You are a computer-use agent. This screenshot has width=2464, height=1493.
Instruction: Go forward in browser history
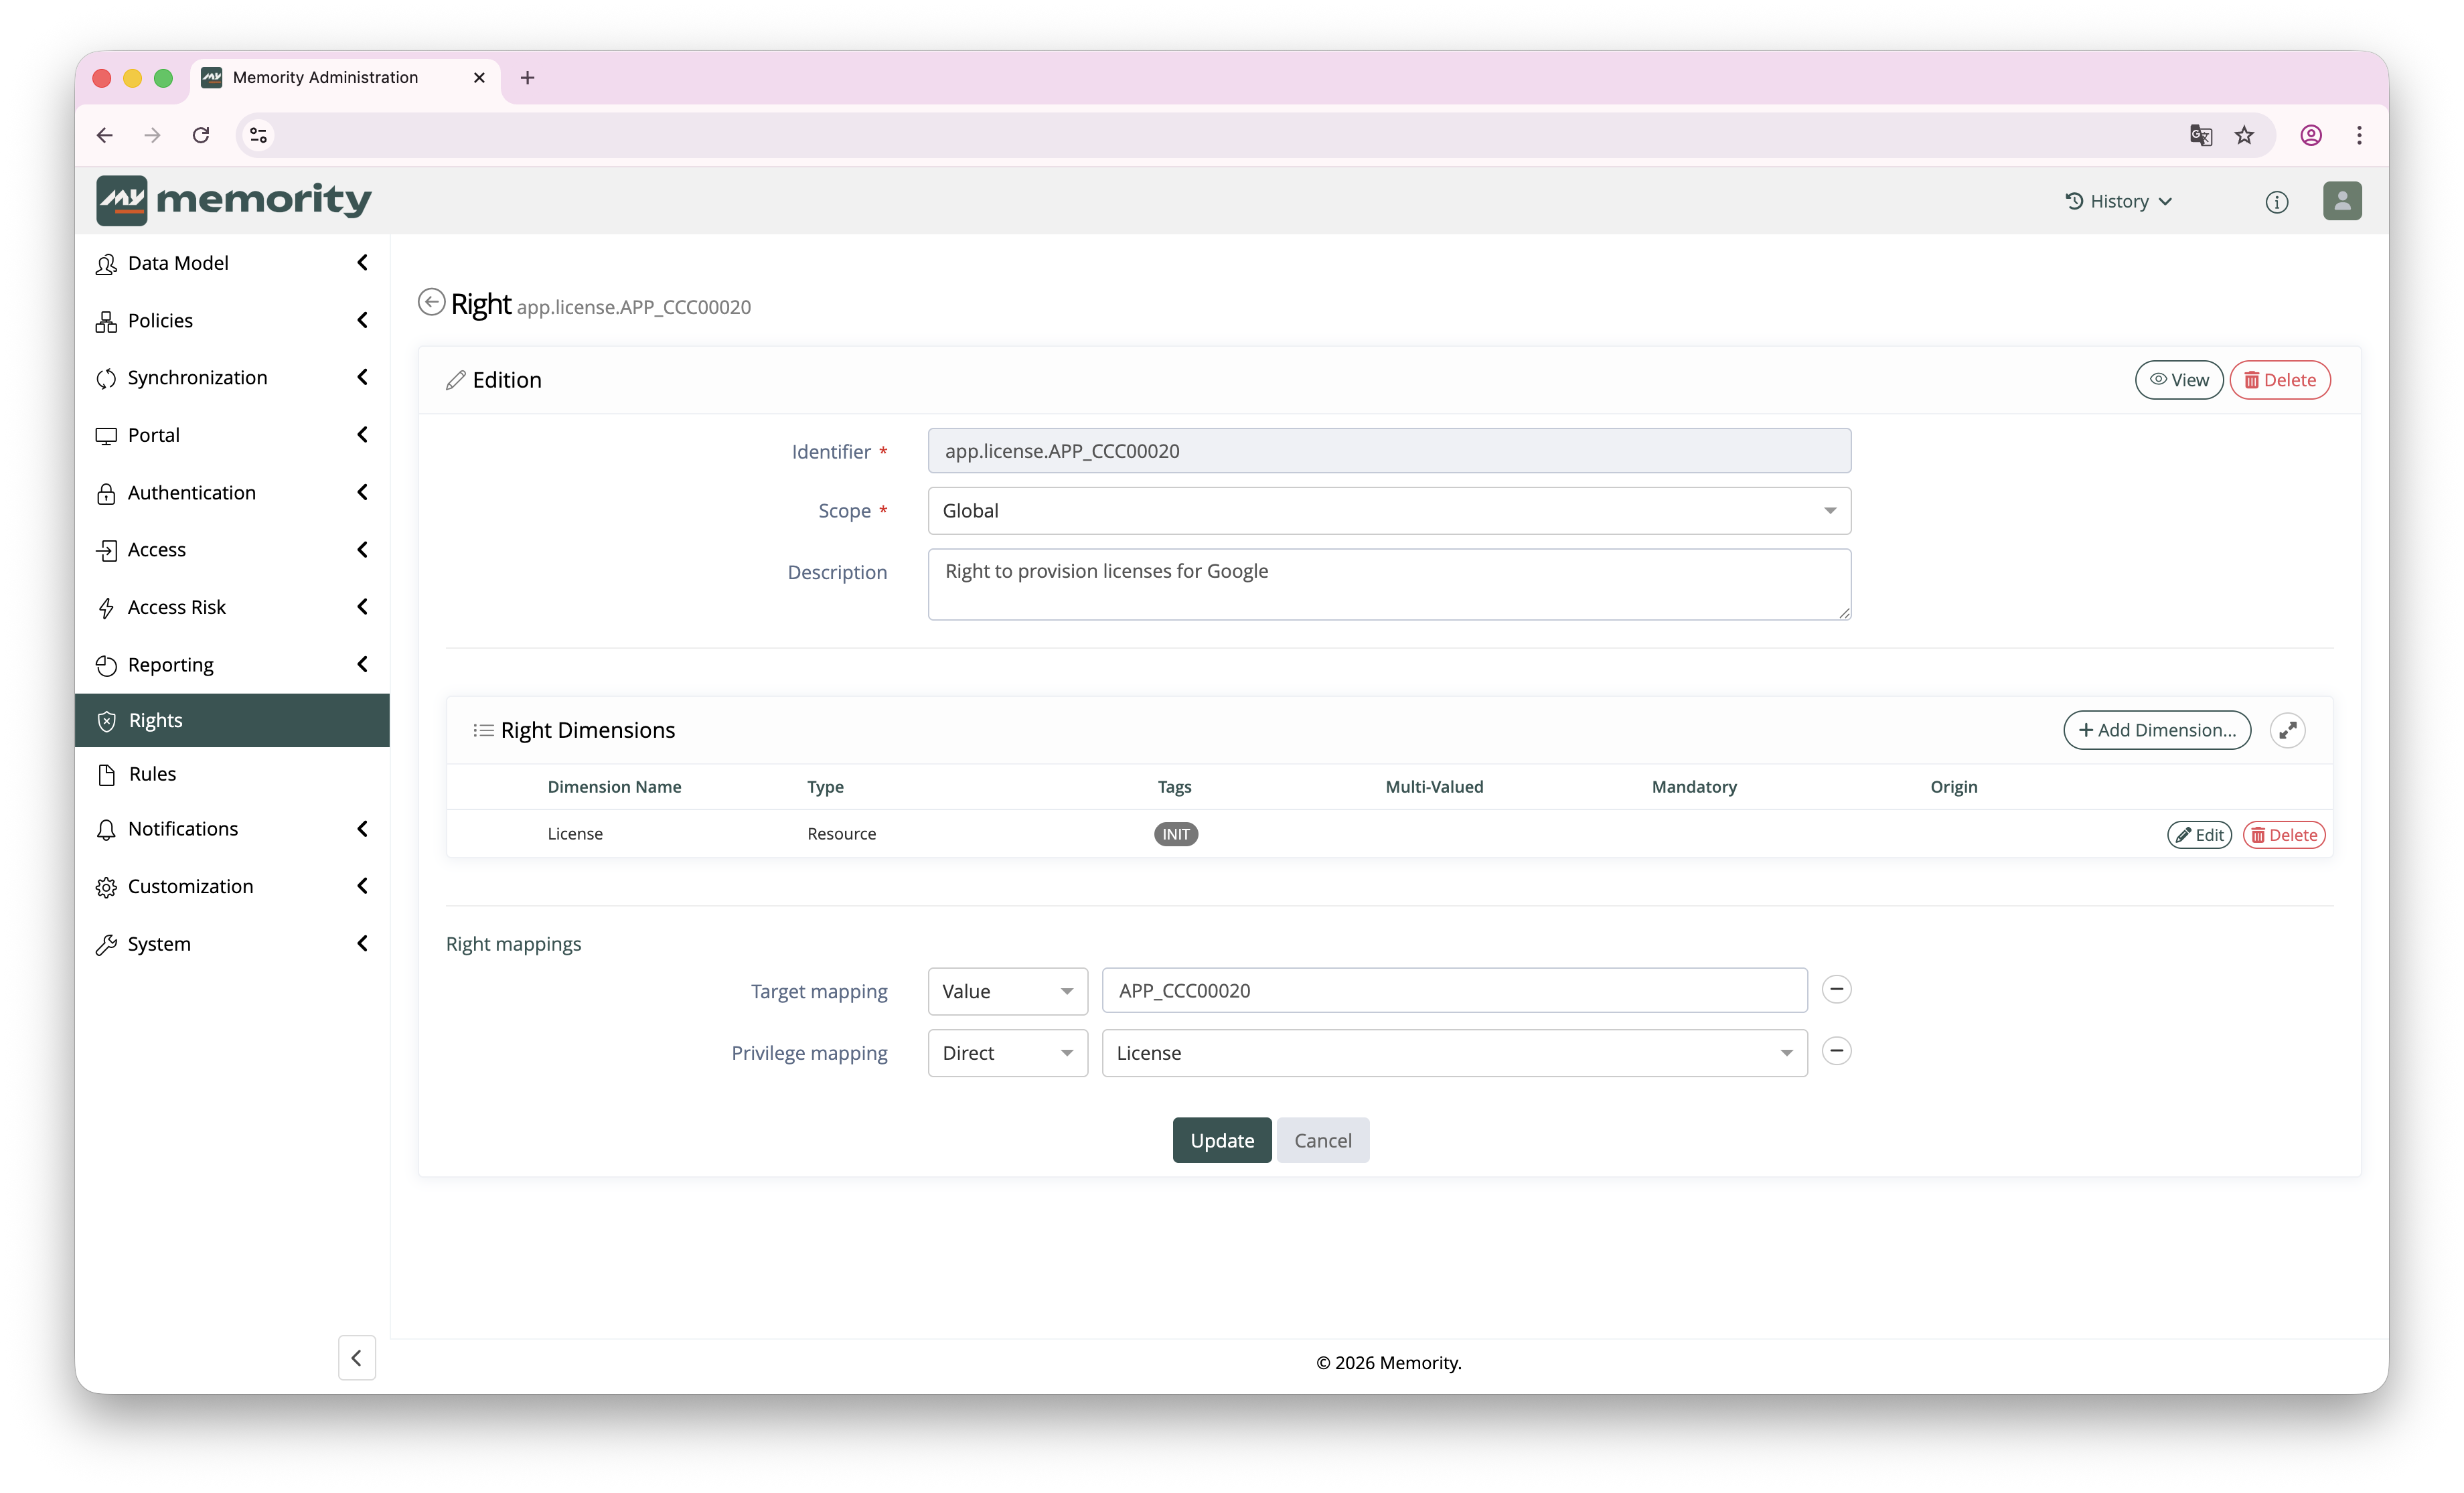point(152,135)
